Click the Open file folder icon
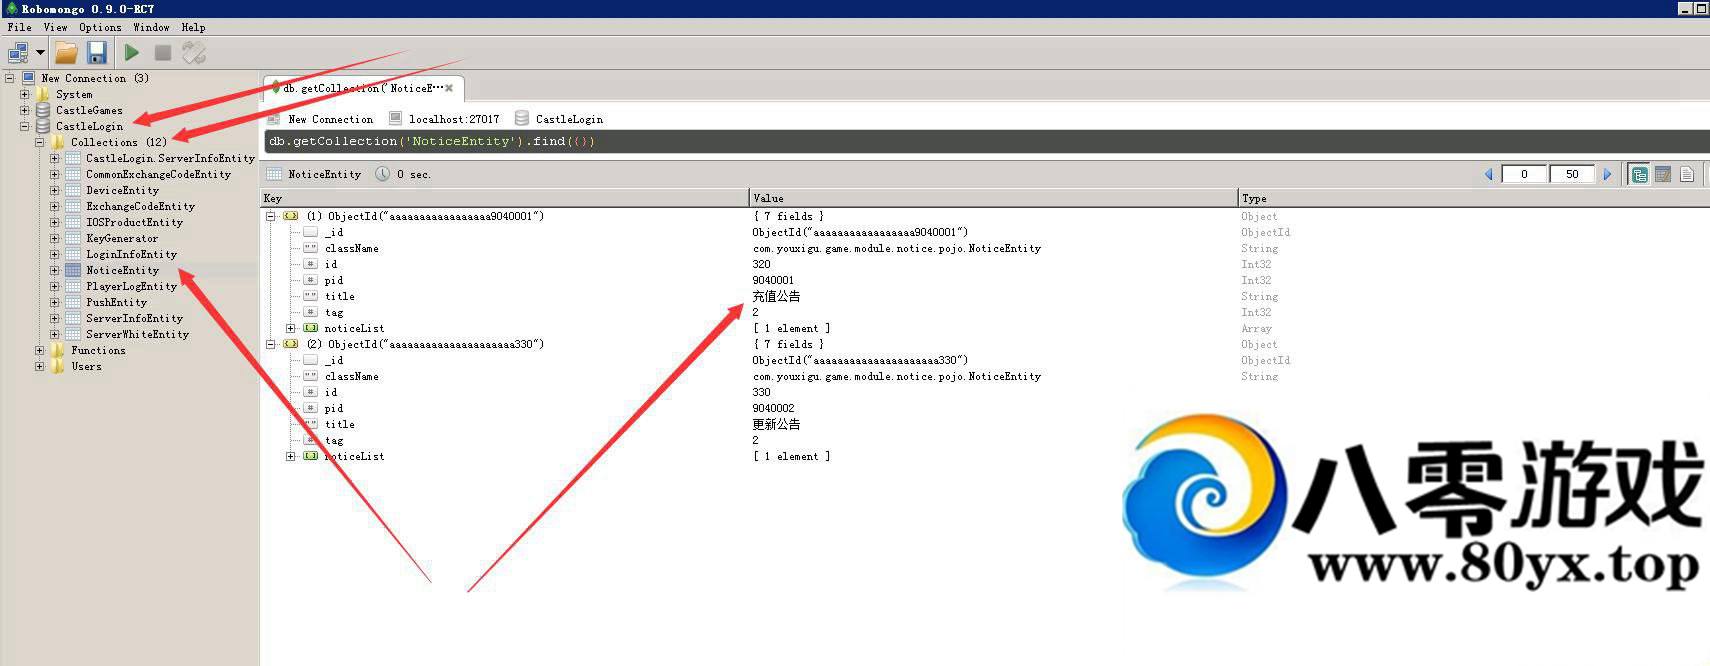The image size is (1710, 666). click(x=66, y=53)
